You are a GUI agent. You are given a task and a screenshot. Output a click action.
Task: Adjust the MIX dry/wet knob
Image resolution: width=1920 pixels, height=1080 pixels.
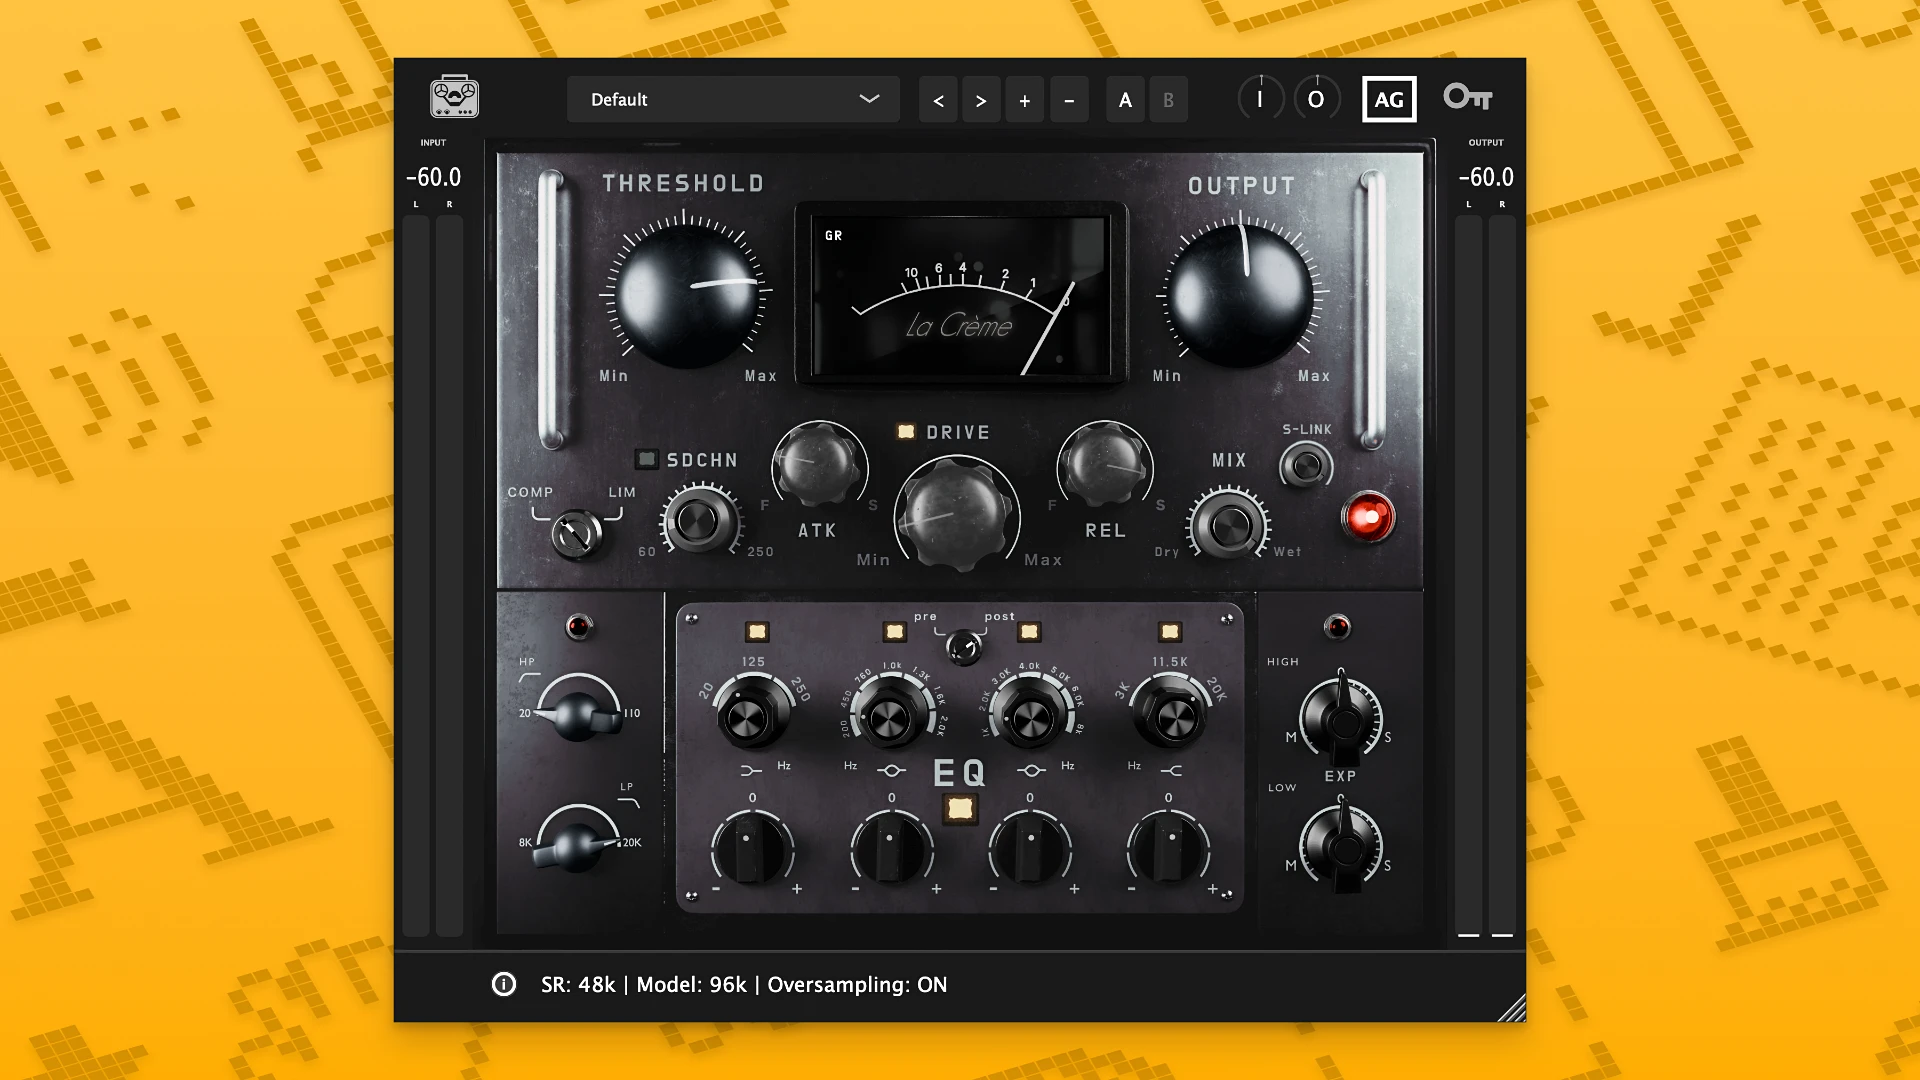pos(1229,524)
